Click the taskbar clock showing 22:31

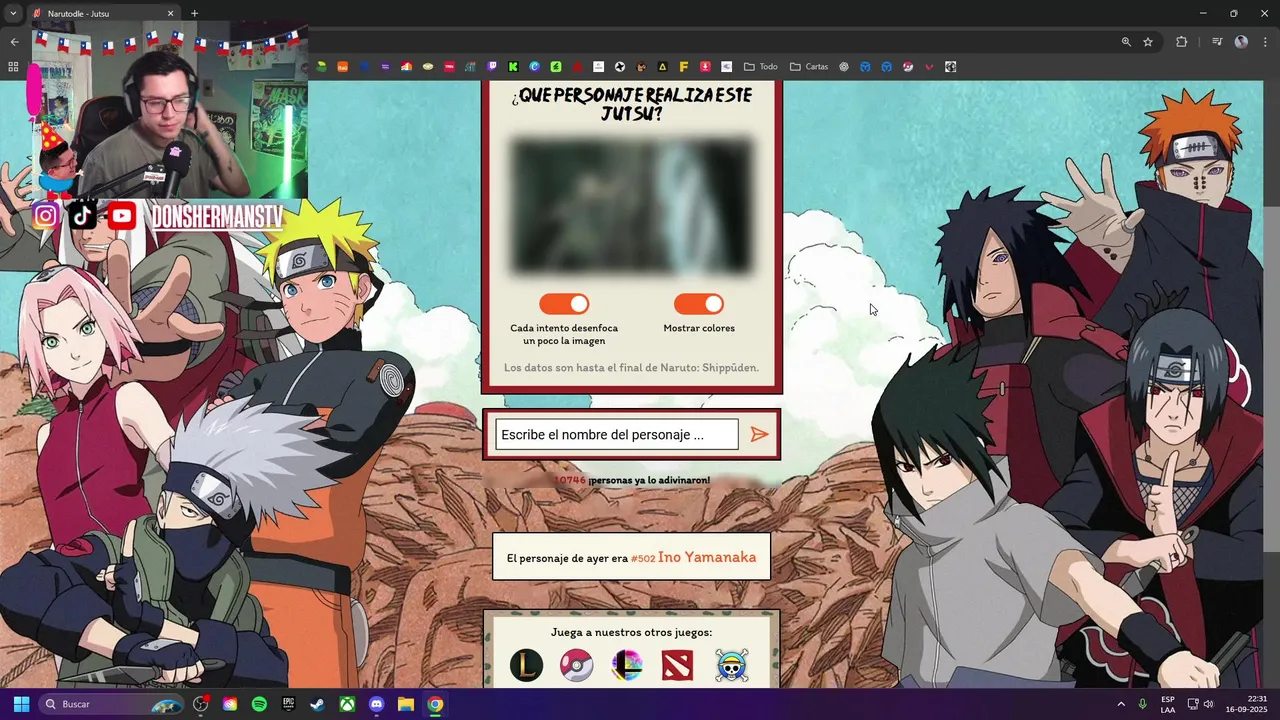(x=1247, y=704)
